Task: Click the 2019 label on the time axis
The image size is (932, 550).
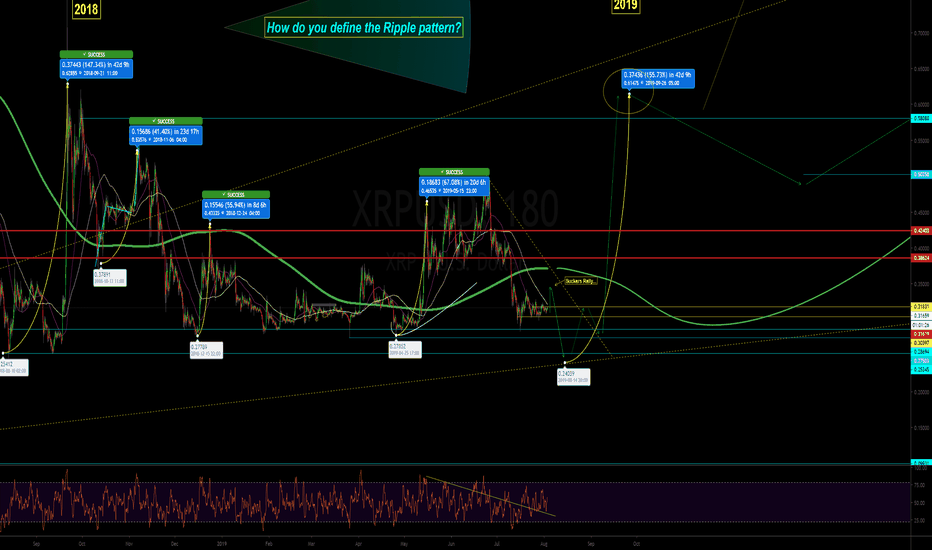Action: 222,543
